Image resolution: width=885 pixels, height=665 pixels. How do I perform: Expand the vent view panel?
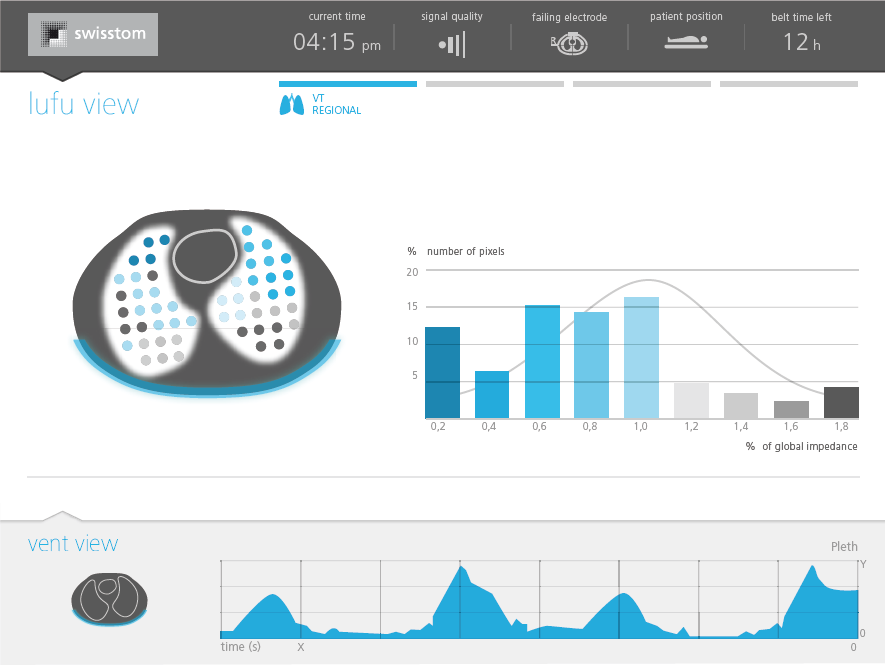pyautogui.click(x=72, y=544)
